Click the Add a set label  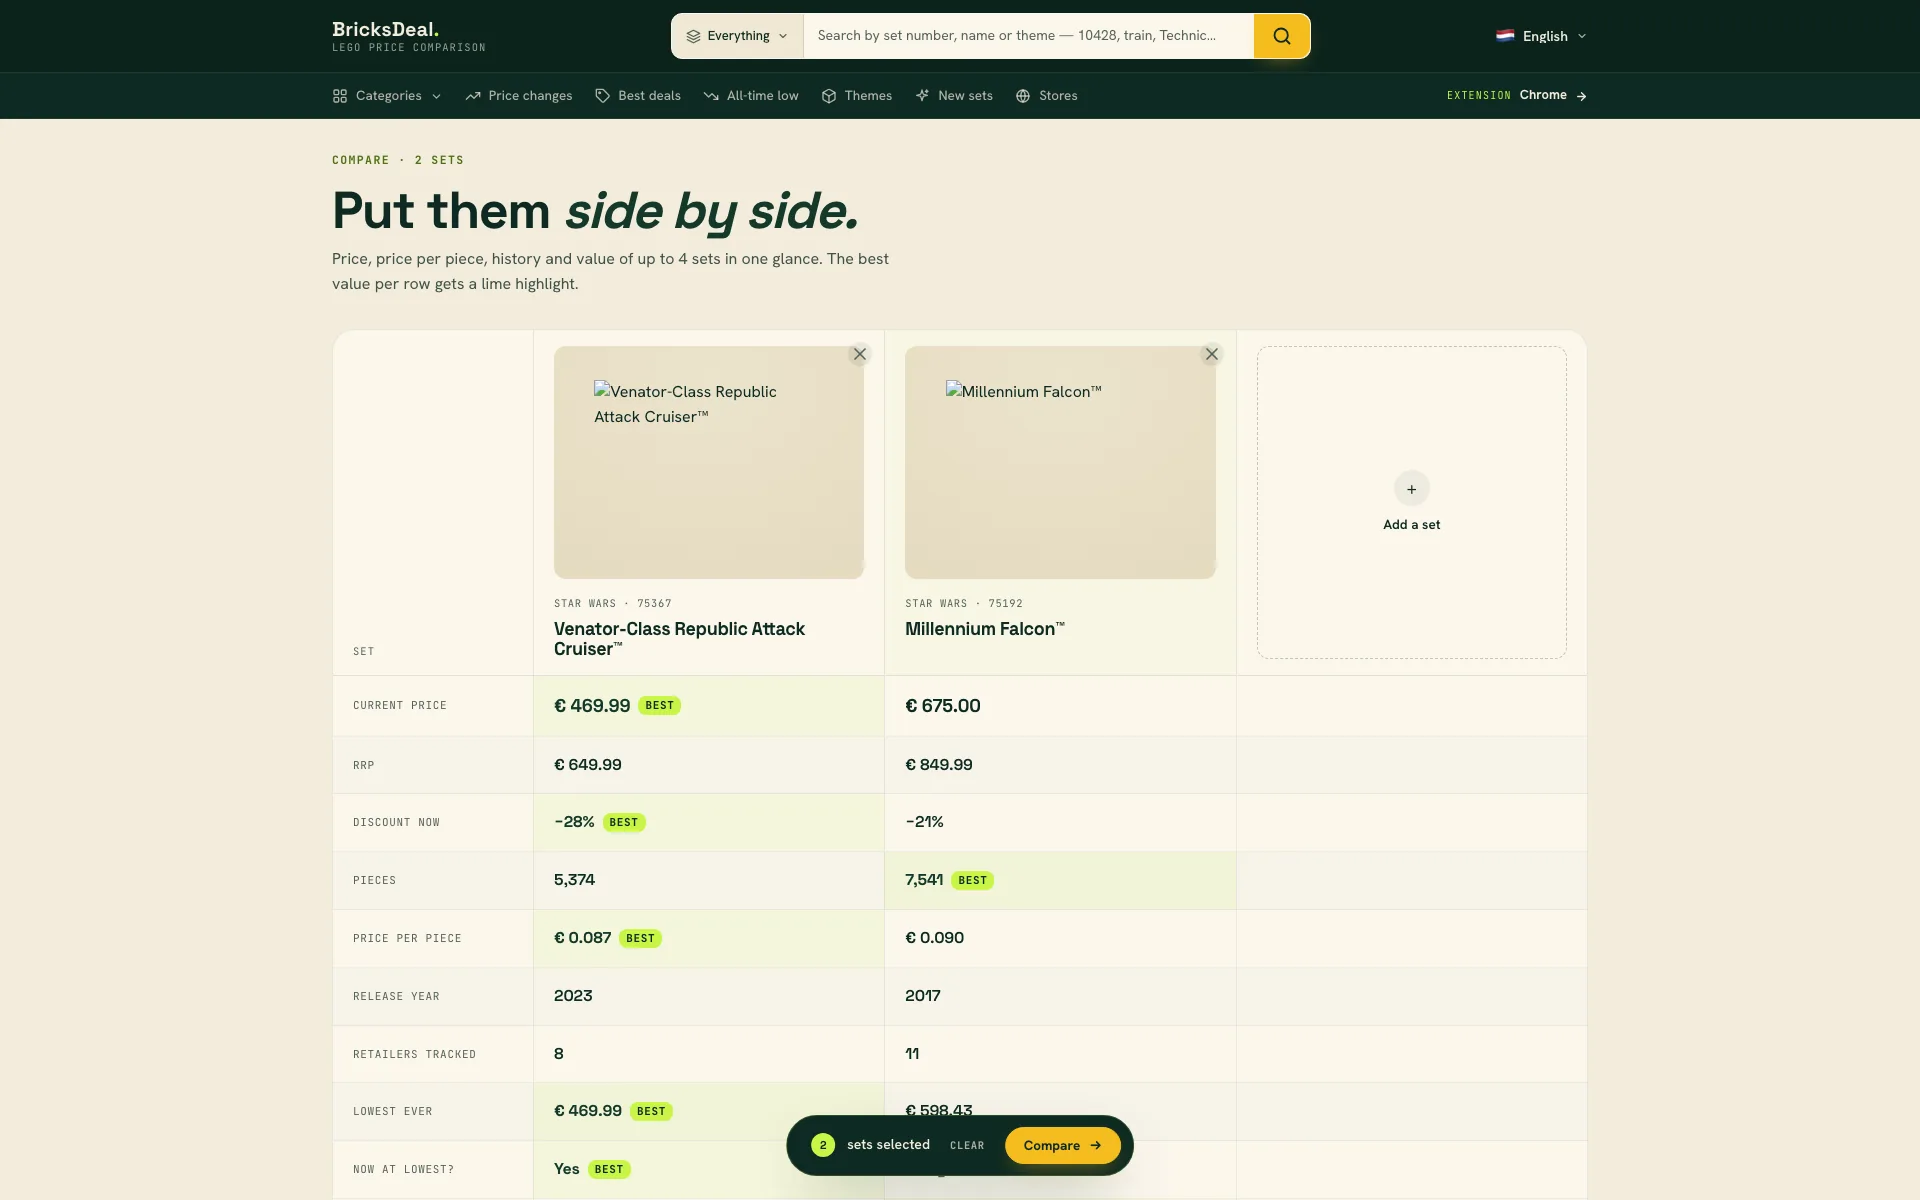pos(1411,525)
